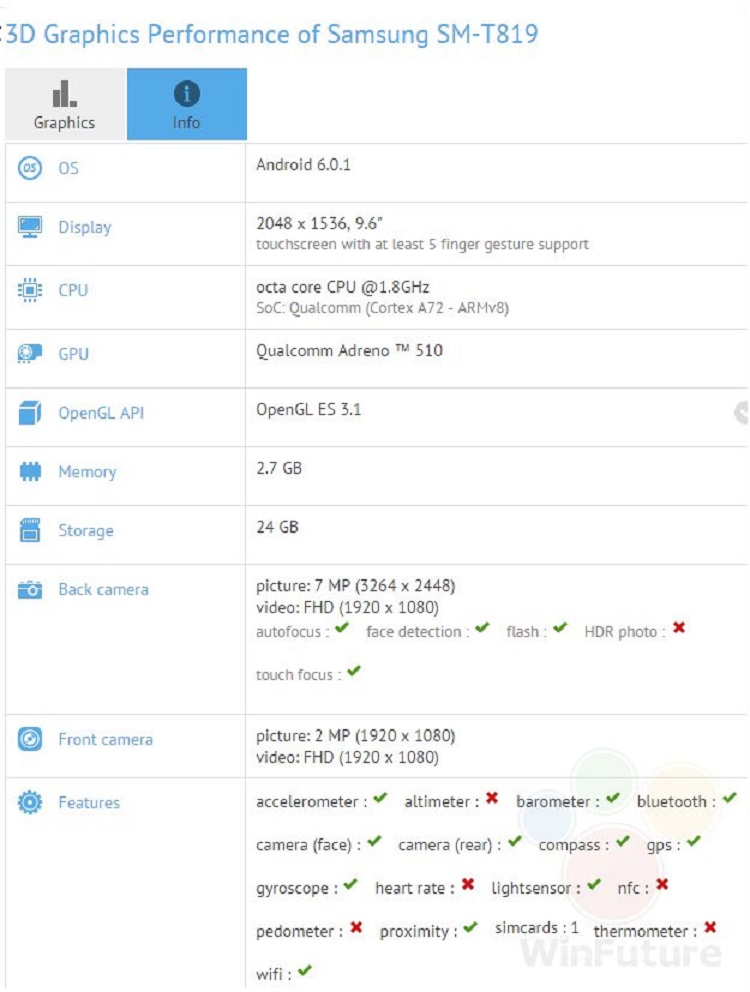Click the Qualcomm Adreno 510 text
750x992 pixels.
coord(349,350)
